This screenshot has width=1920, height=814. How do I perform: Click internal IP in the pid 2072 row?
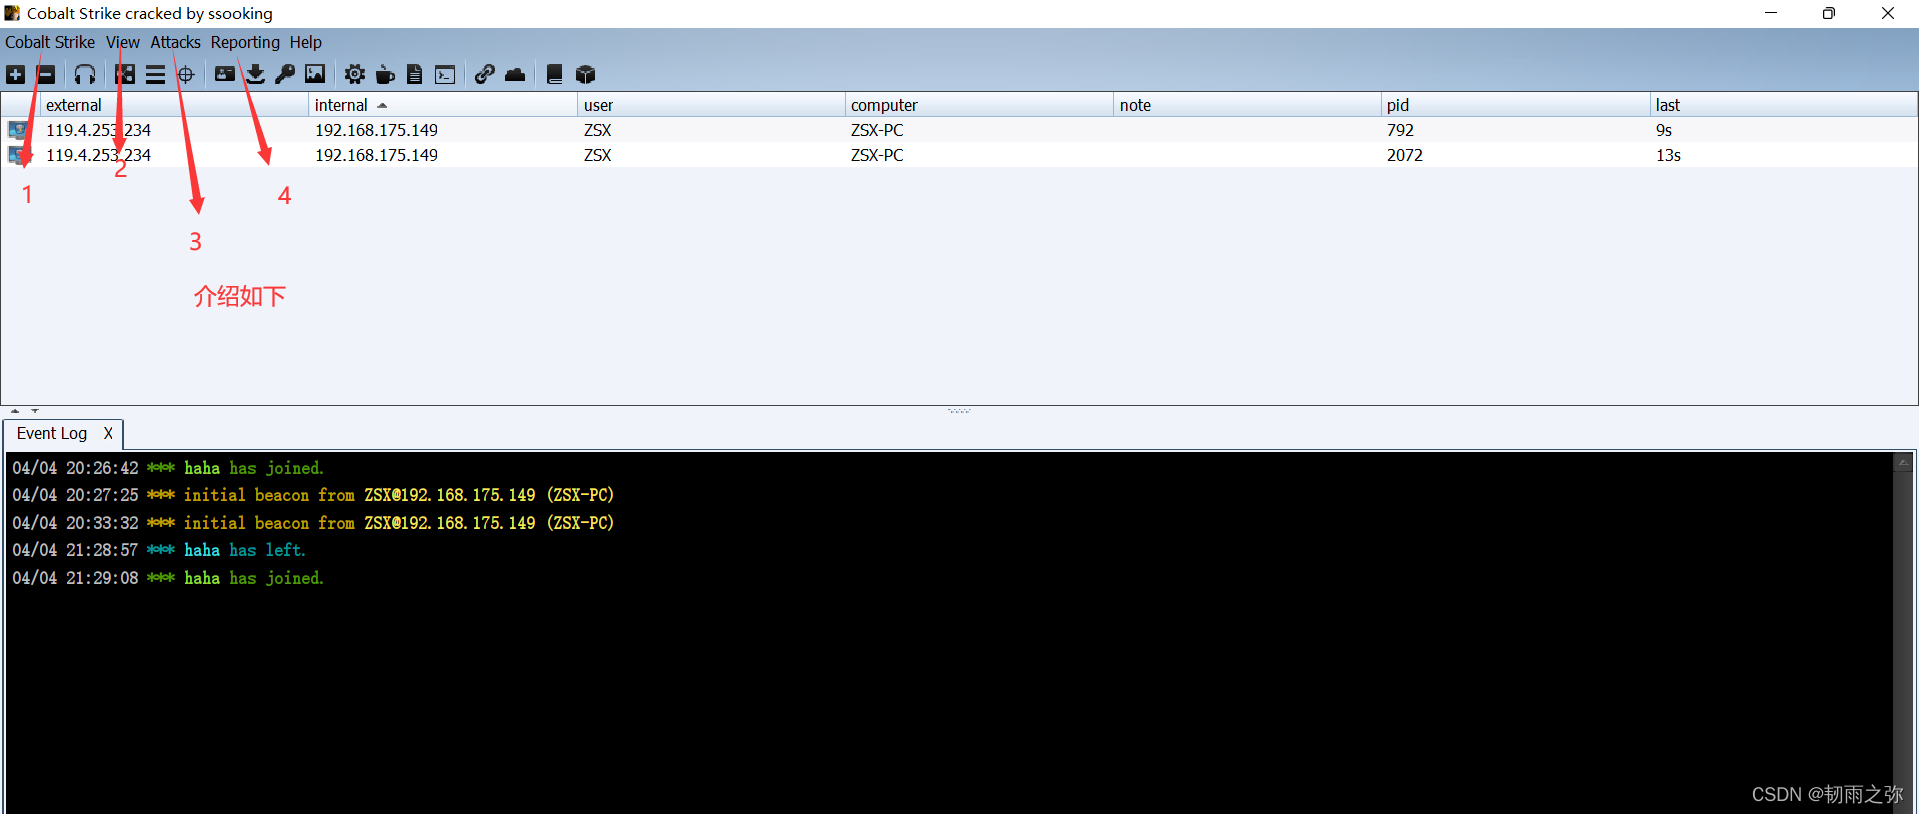(376, 155)
